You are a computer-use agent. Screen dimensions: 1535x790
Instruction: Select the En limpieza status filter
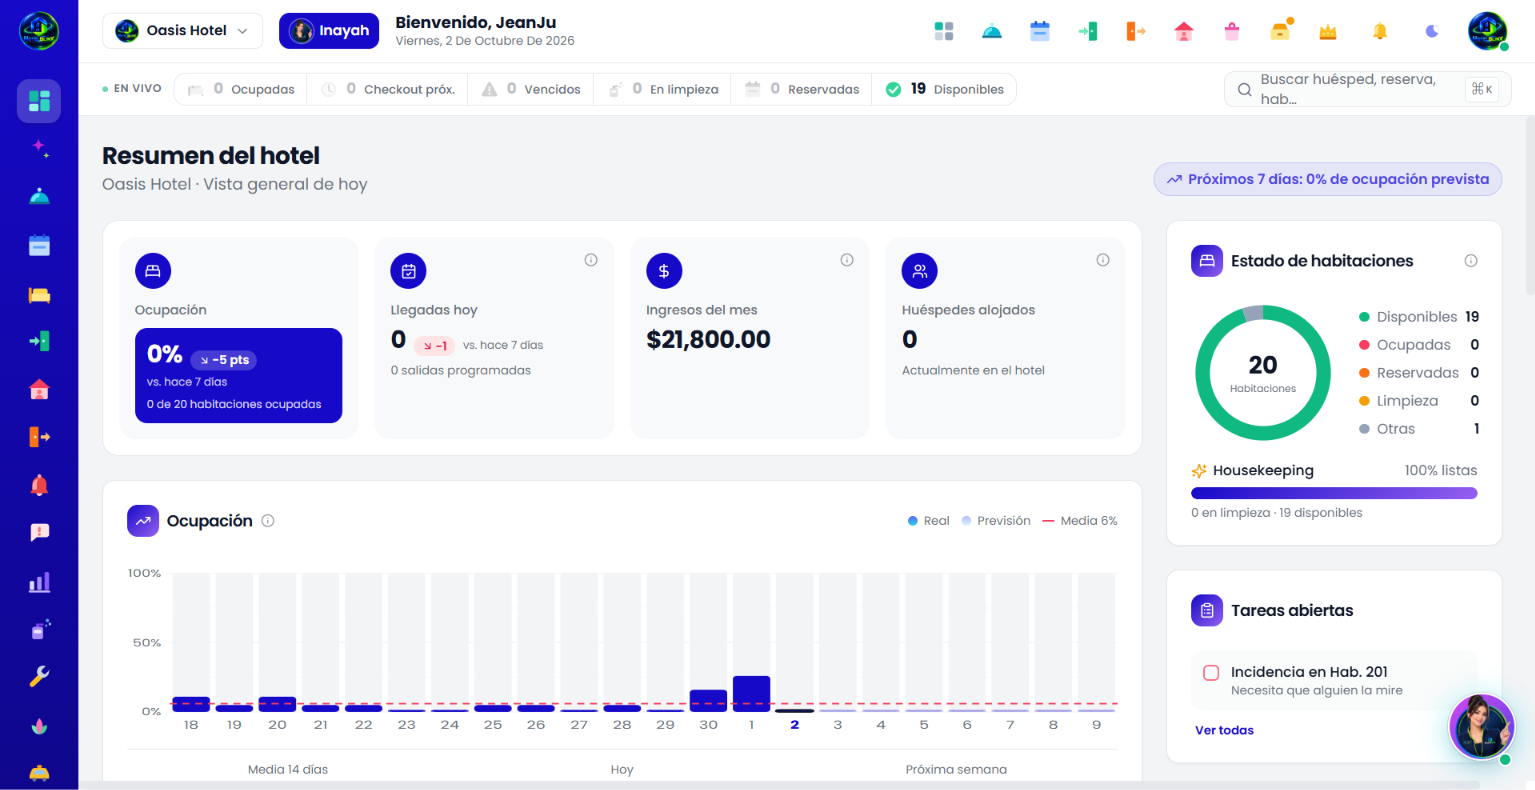[663, 89]
